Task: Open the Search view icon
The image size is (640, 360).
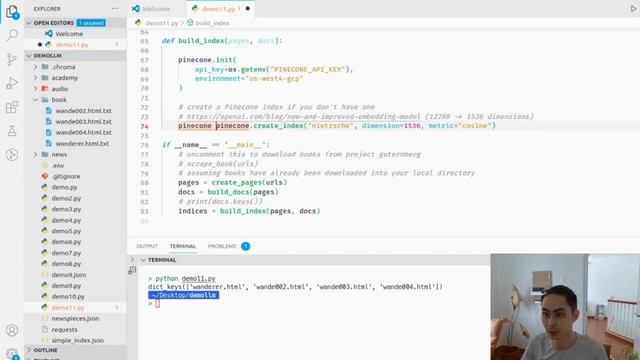Action: (12, 35)
